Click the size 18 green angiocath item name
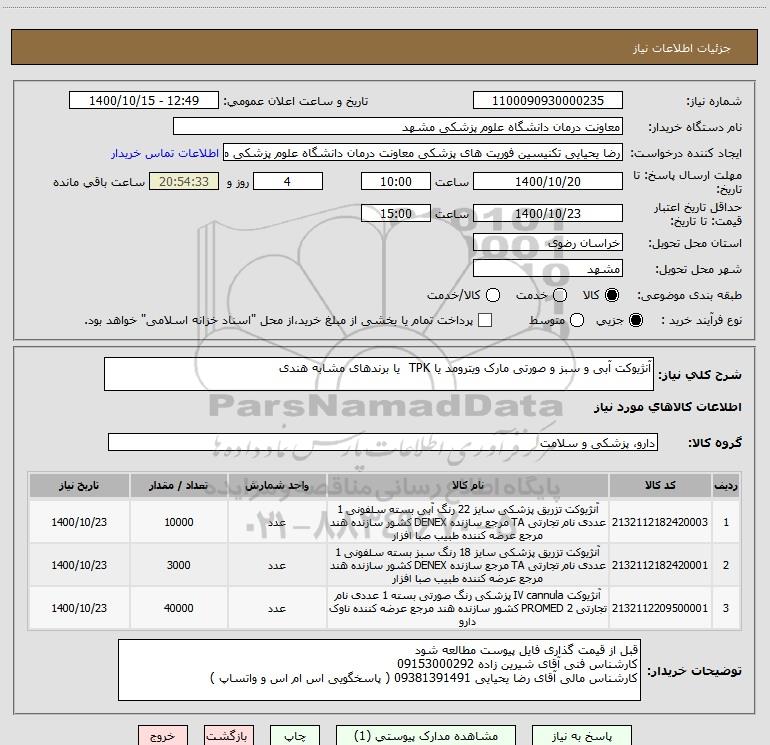The image size is (770, 745). tap(468, 565)
